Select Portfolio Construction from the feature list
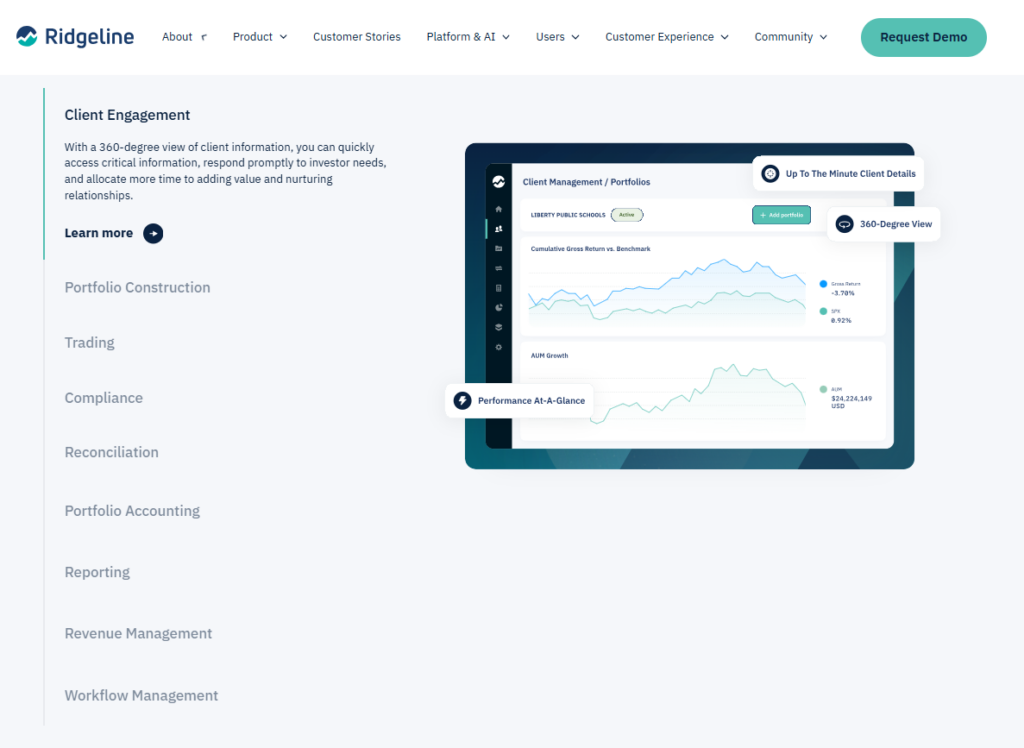The width and height of the screenshot is (1024, 748). [137, 287]
